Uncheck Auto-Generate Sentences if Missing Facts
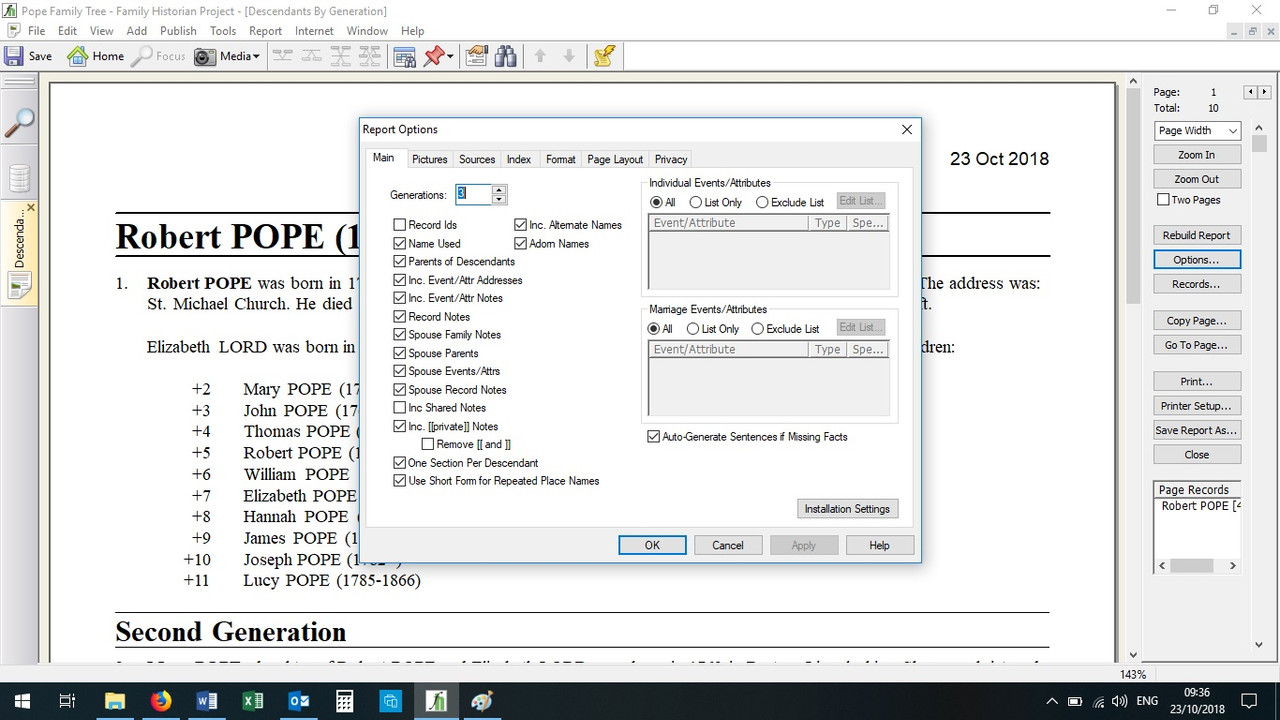This screenshot has width=1280, height=720. click(654, 437)
